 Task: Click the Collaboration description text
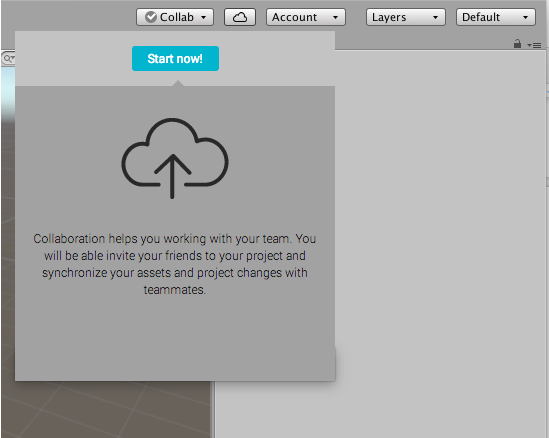pos(175,264)
